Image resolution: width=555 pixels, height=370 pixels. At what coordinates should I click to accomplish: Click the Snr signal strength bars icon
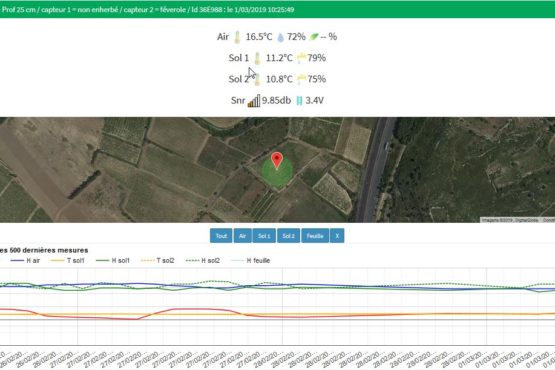[x=254, y=101]
